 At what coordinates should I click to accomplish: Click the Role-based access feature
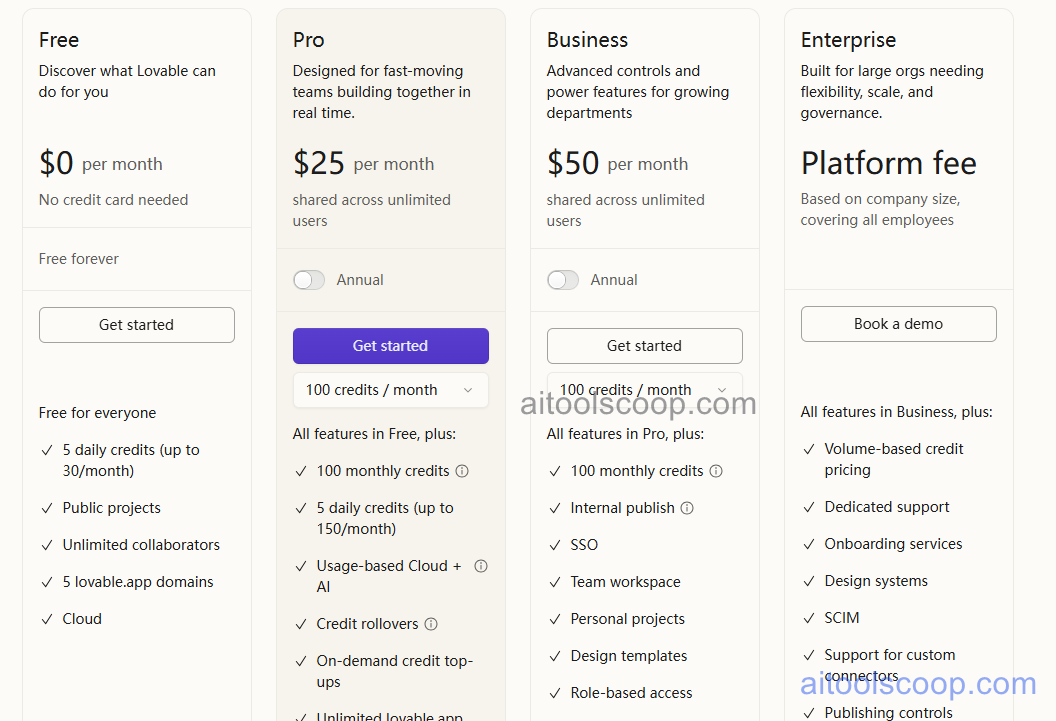pos(631,693)
